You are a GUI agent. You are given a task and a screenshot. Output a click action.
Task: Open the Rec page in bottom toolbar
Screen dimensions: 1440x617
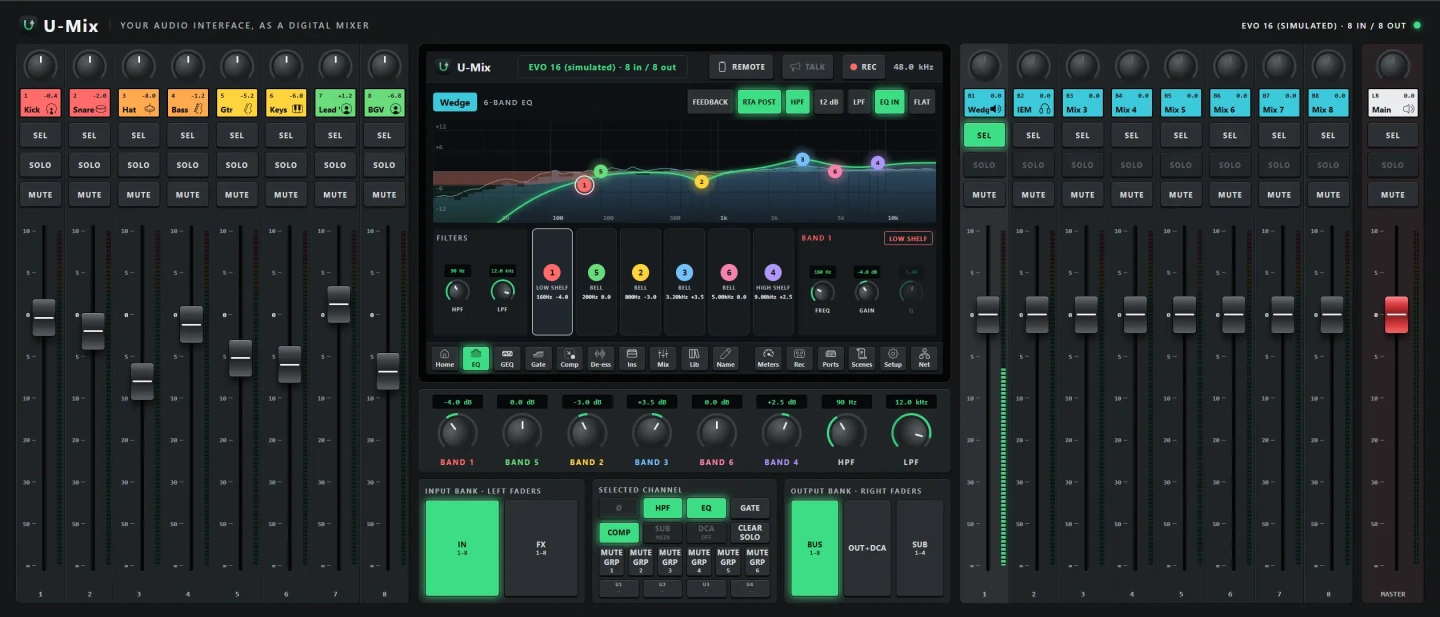(x=799, y=358)
